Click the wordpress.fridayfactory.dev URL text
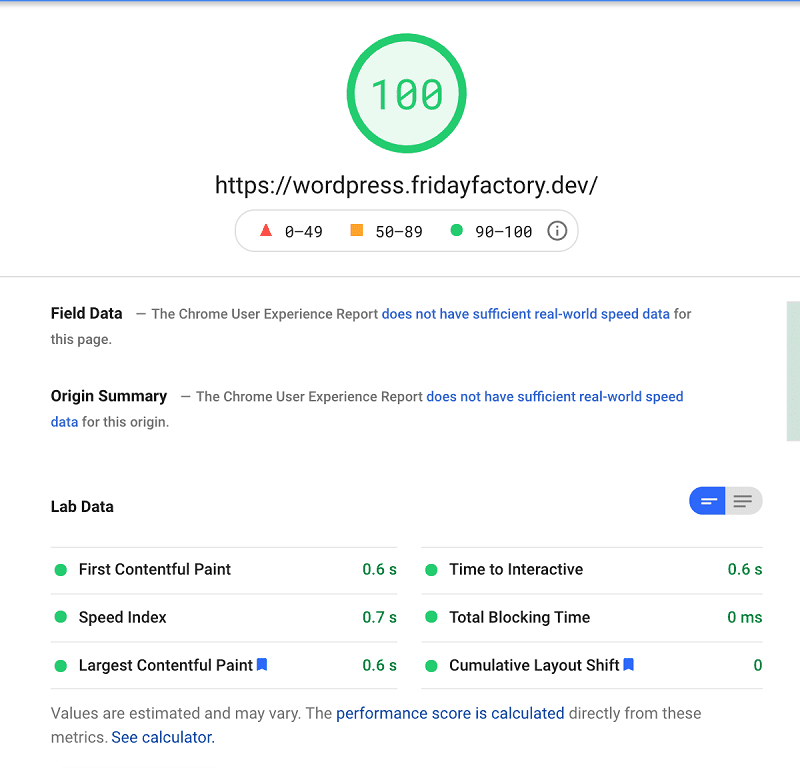800x768 pixels. [406, 185]
